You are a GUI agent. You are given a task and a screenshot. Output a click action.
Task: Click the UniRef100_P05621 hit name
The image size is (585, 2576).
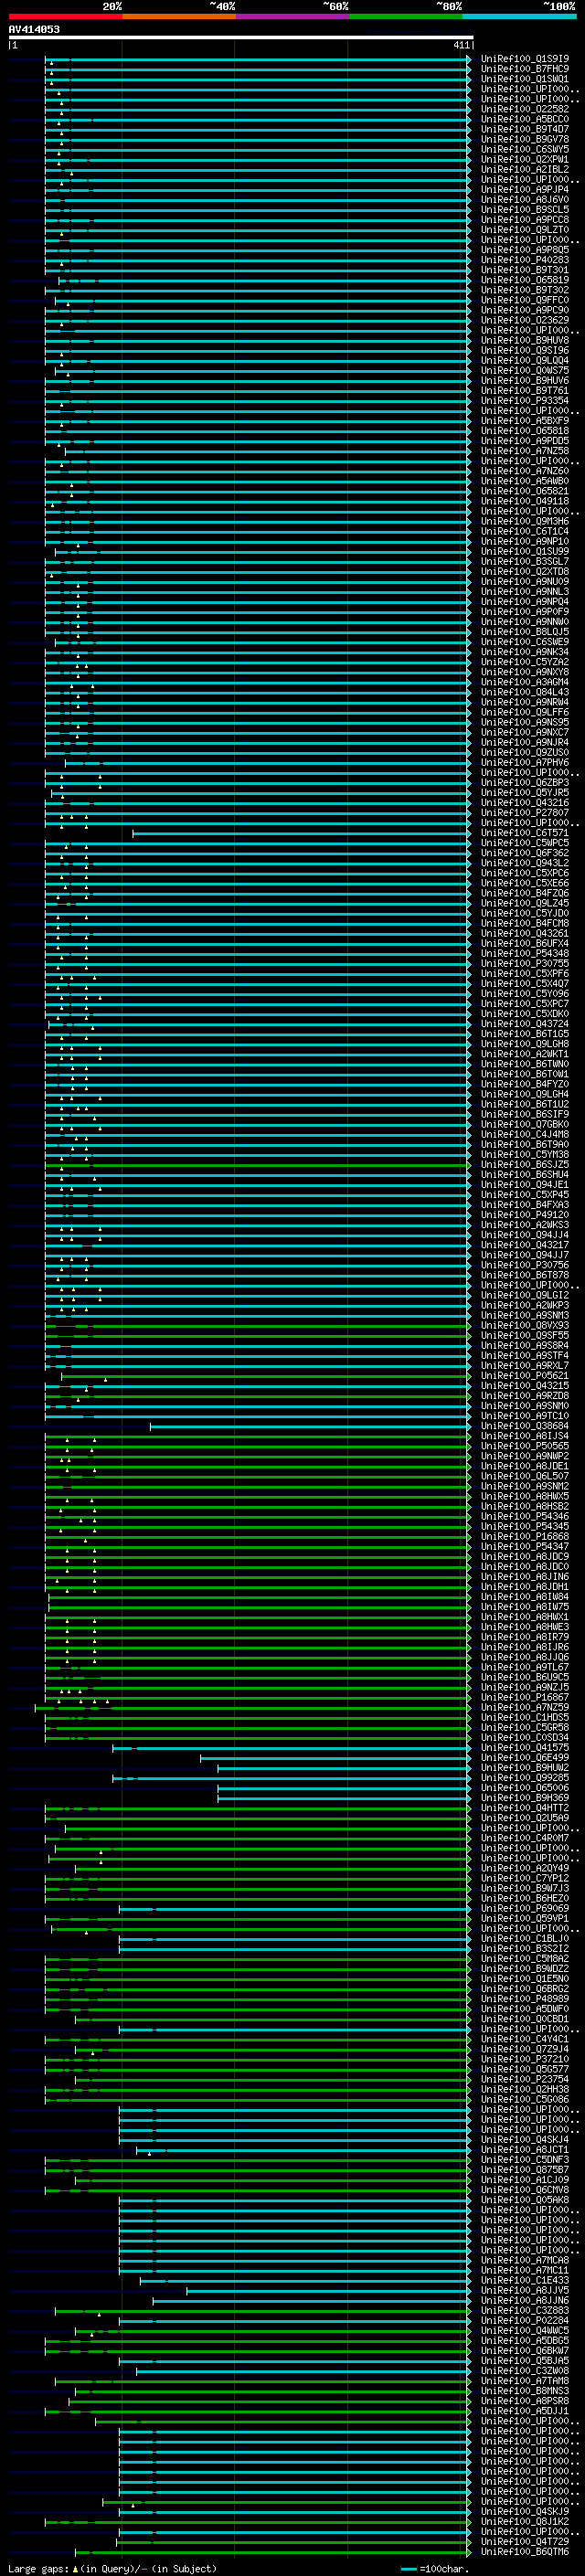tap(525, 1375)
